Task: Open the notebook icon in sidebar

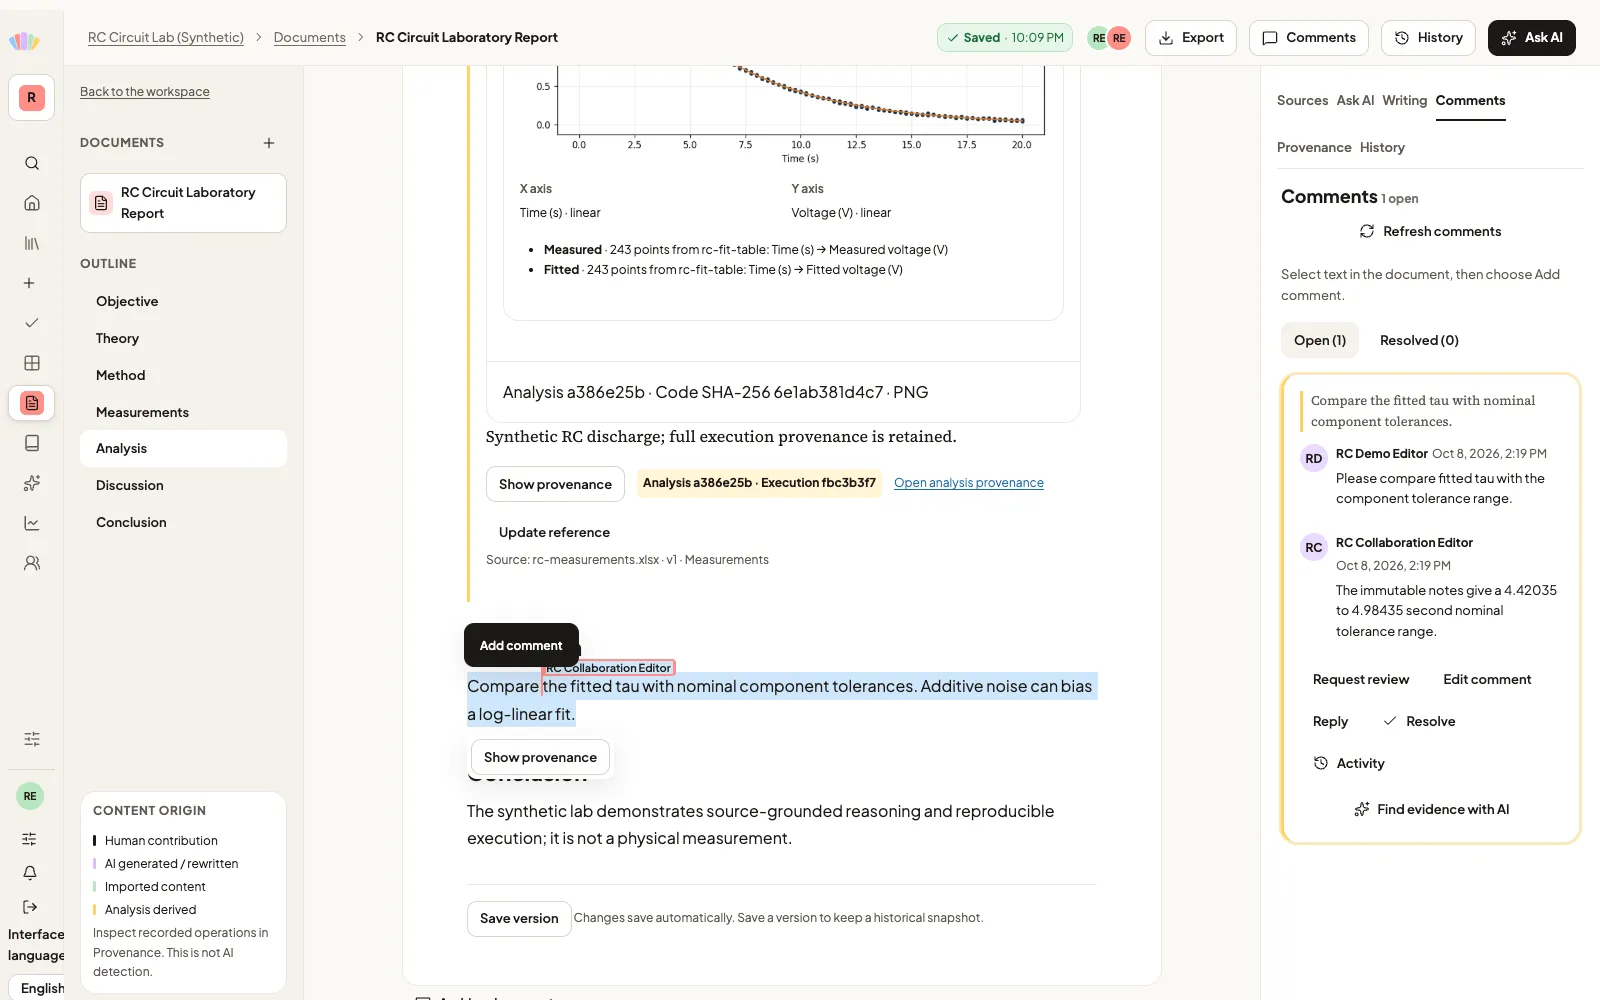Action: click(32, 443)
